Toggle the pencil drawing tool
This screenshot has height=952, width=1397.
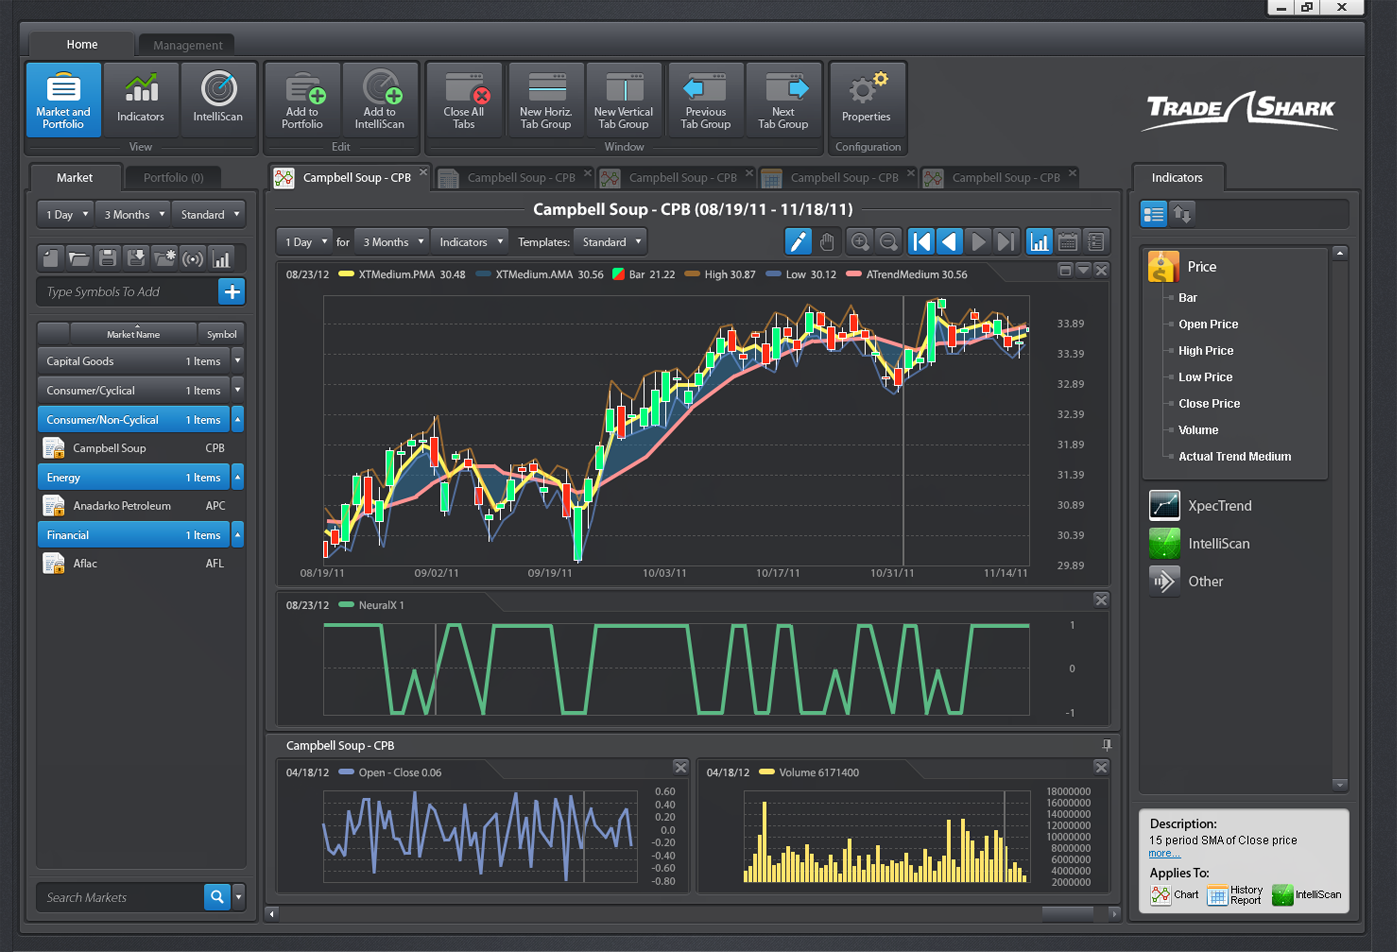coord(798,242)
